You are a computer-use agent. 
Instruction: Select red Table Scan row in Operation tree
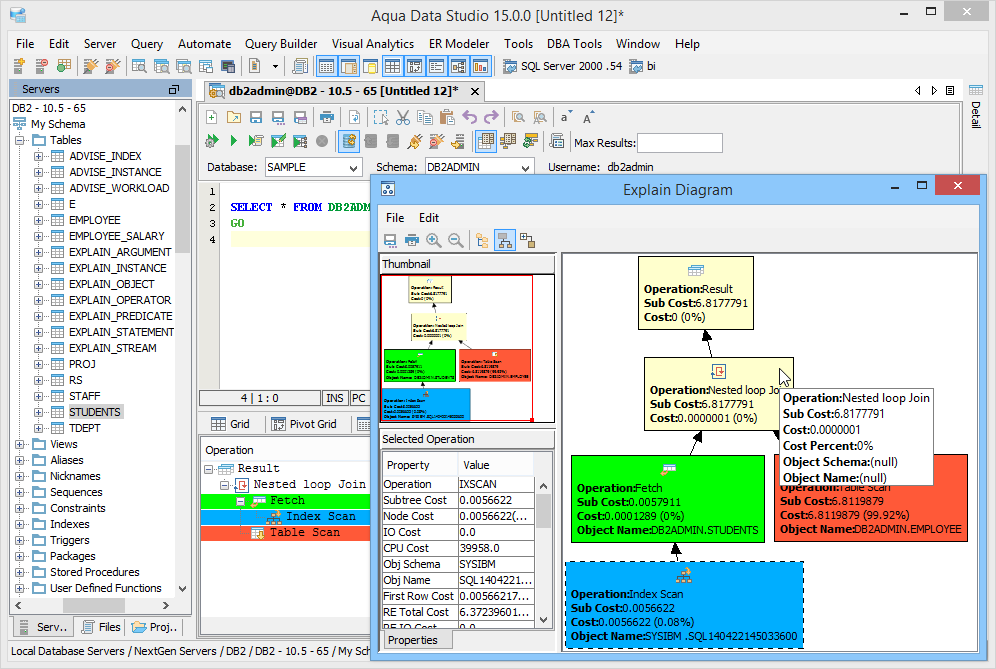285,533
